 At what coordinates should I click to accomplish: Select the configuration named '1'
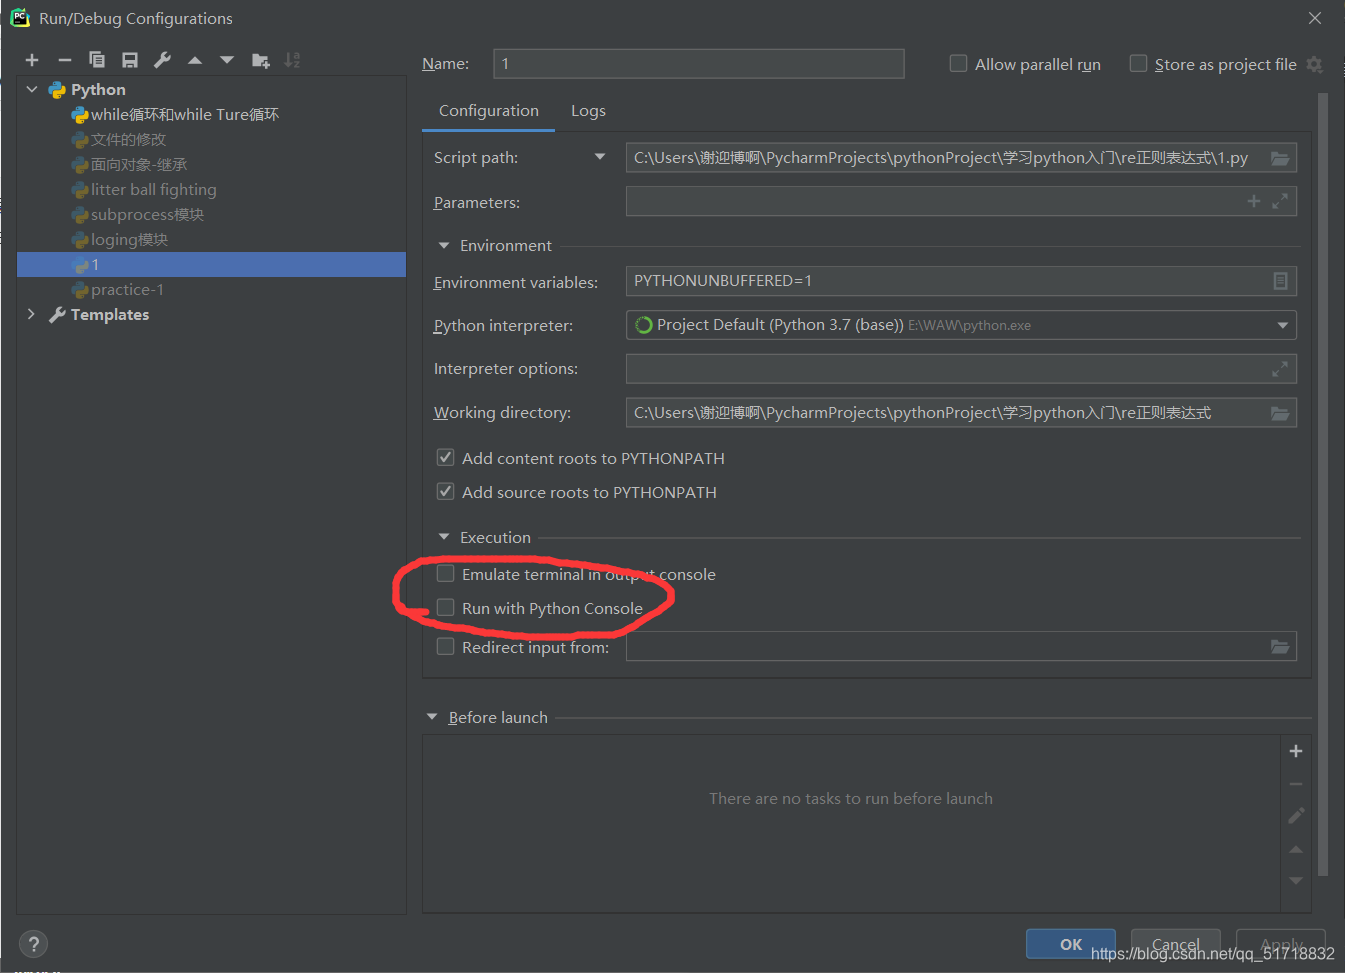point(211,265)
